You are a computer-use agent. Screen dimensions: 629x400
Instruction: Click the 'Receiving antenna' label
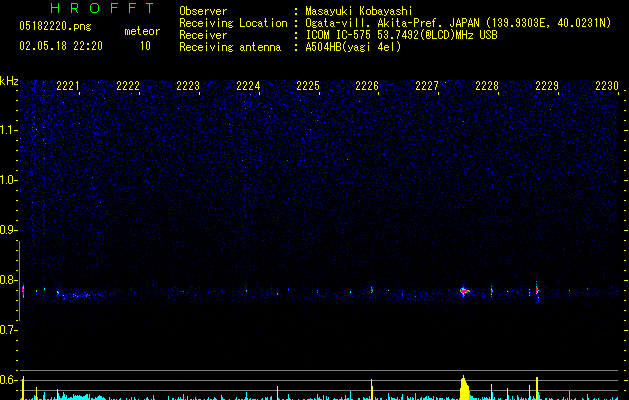point(230,47)
